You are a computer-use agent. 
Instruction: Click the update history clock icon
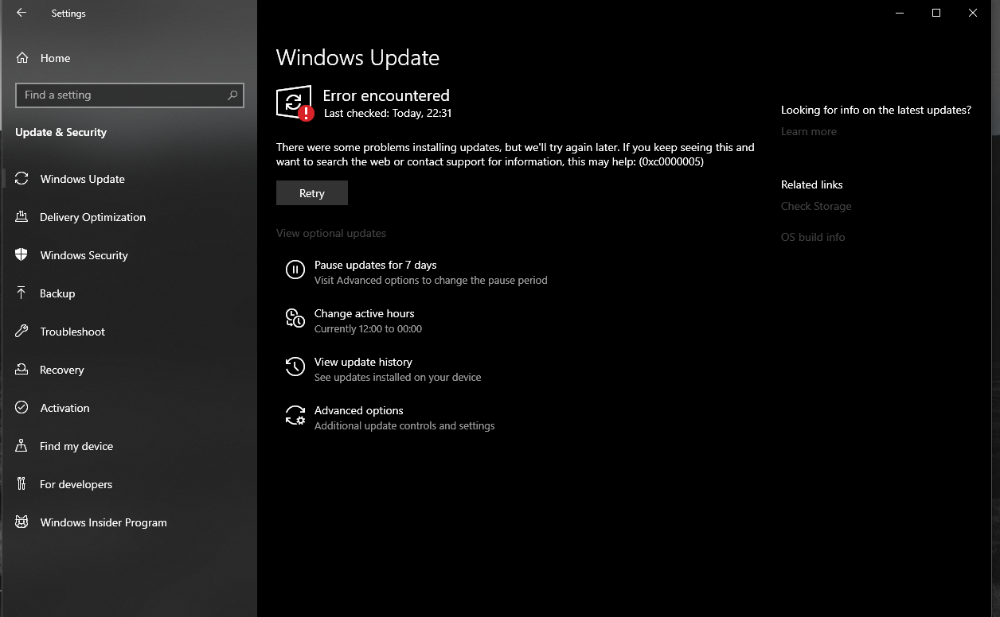[x=295, y=366]
